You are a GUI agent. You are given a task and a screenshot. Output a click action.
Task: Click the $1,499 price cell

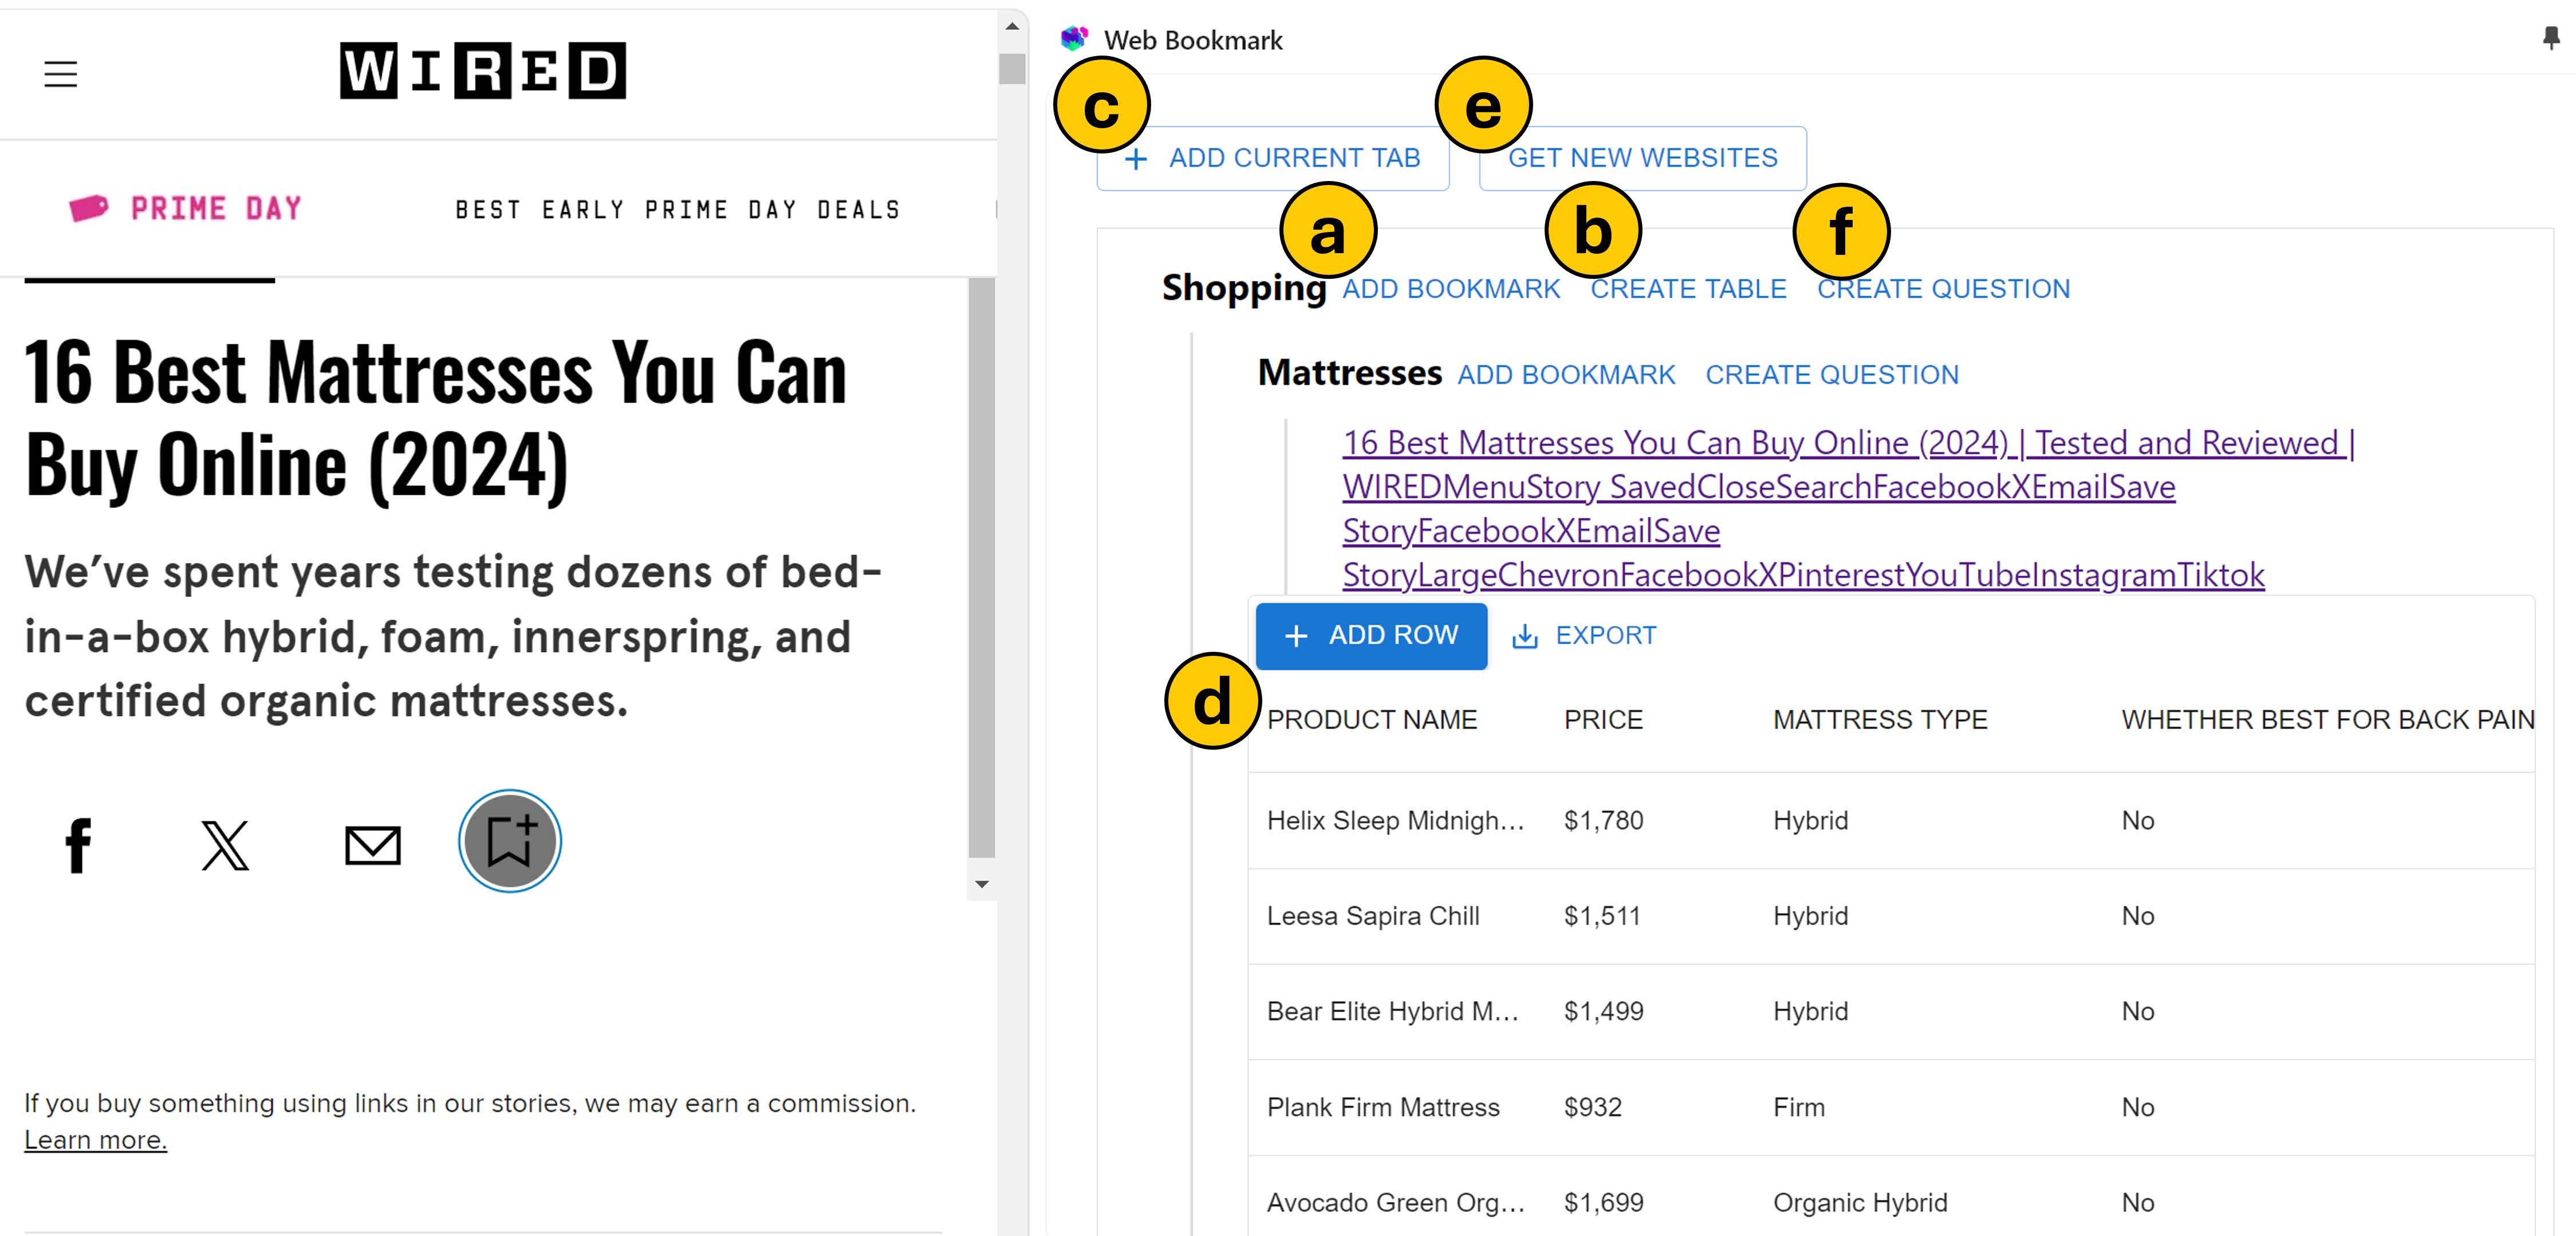(x=1604, y=1012)
